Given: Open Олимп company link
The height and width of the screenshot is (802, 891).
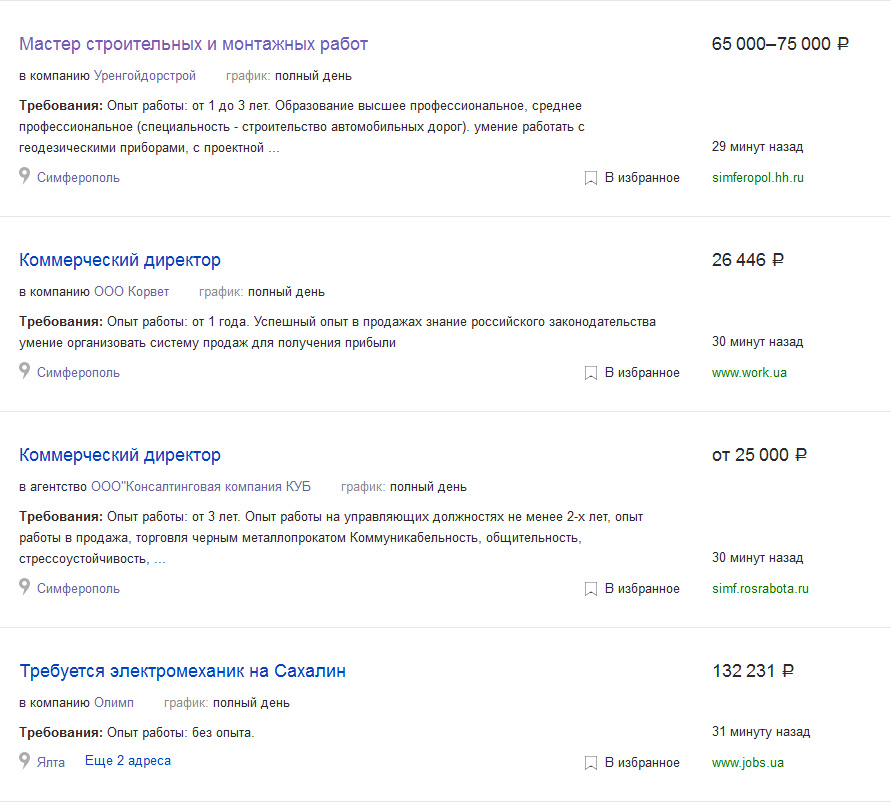Looking at the screenshot, I should coord(114,703).
